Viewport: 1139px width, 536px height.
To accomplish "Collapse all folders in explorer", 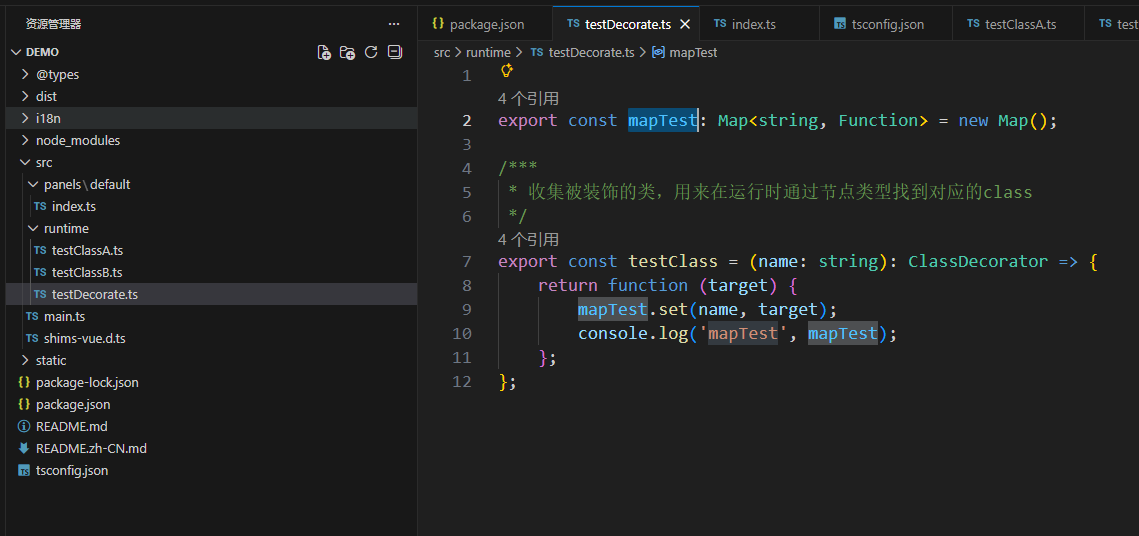I will point(395,52).
